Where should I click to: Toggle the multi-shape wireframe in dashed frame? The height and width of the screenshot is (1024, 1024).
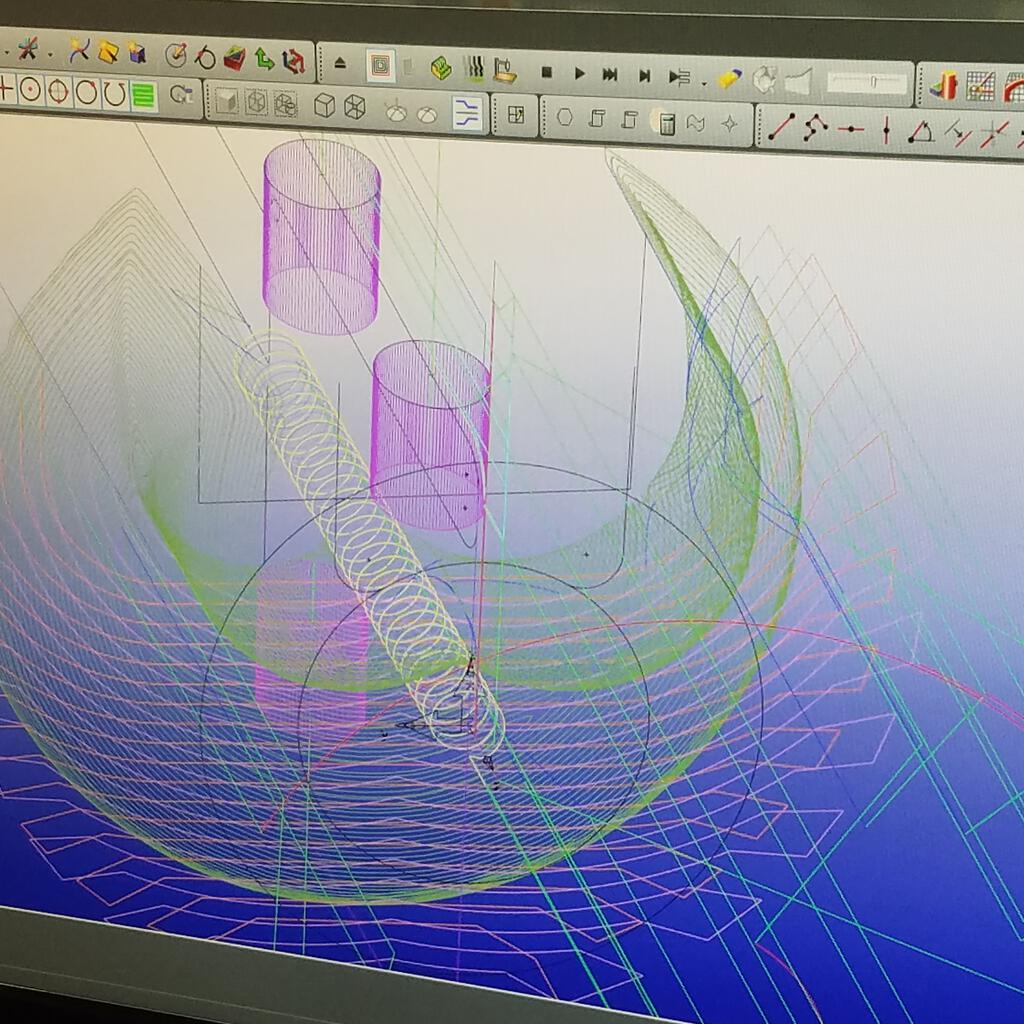coord(285,104)
